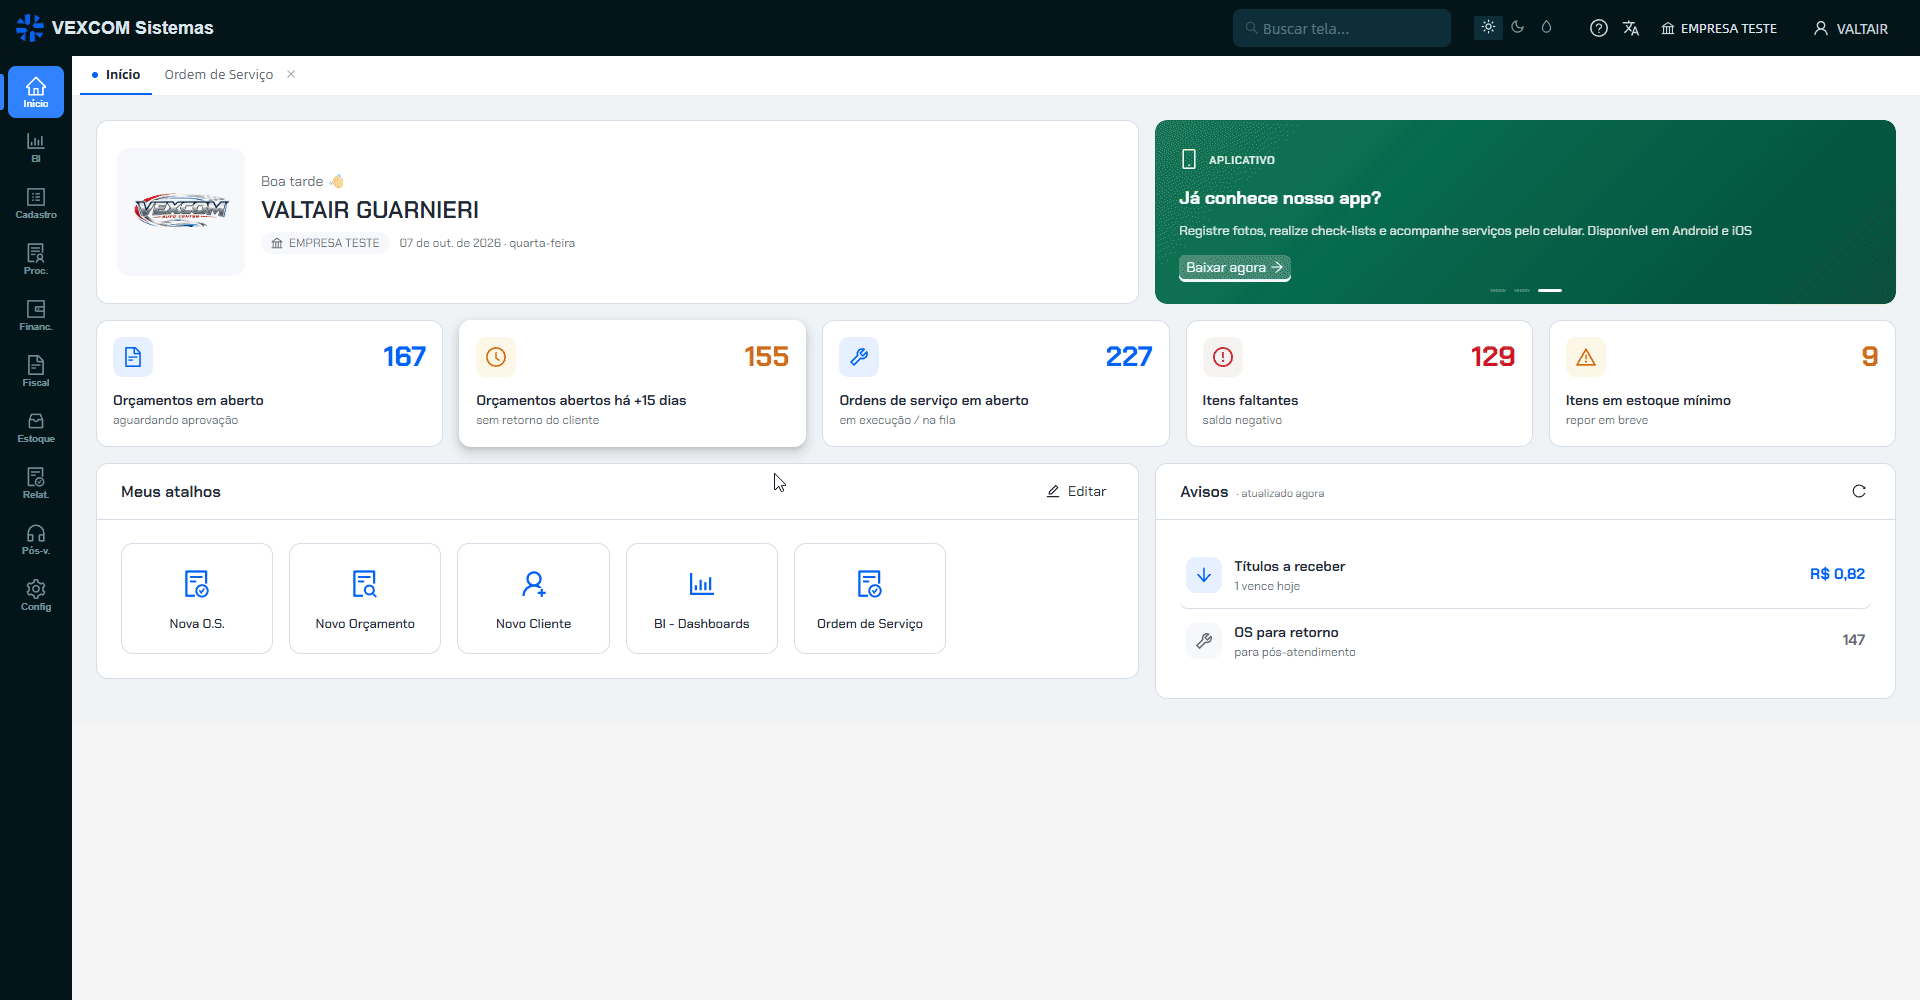Open the Novo Cliente shortcut
The image size is (1920, 1000).
point(533,598)
